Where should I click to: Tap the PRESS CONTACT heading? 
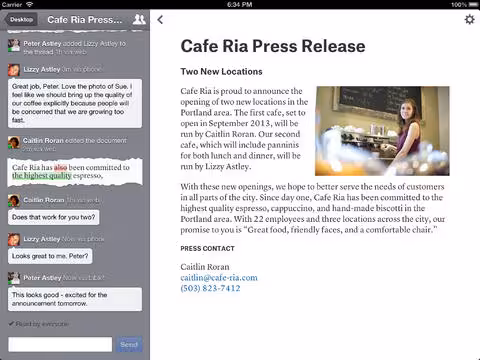click(x=207, y=249)
